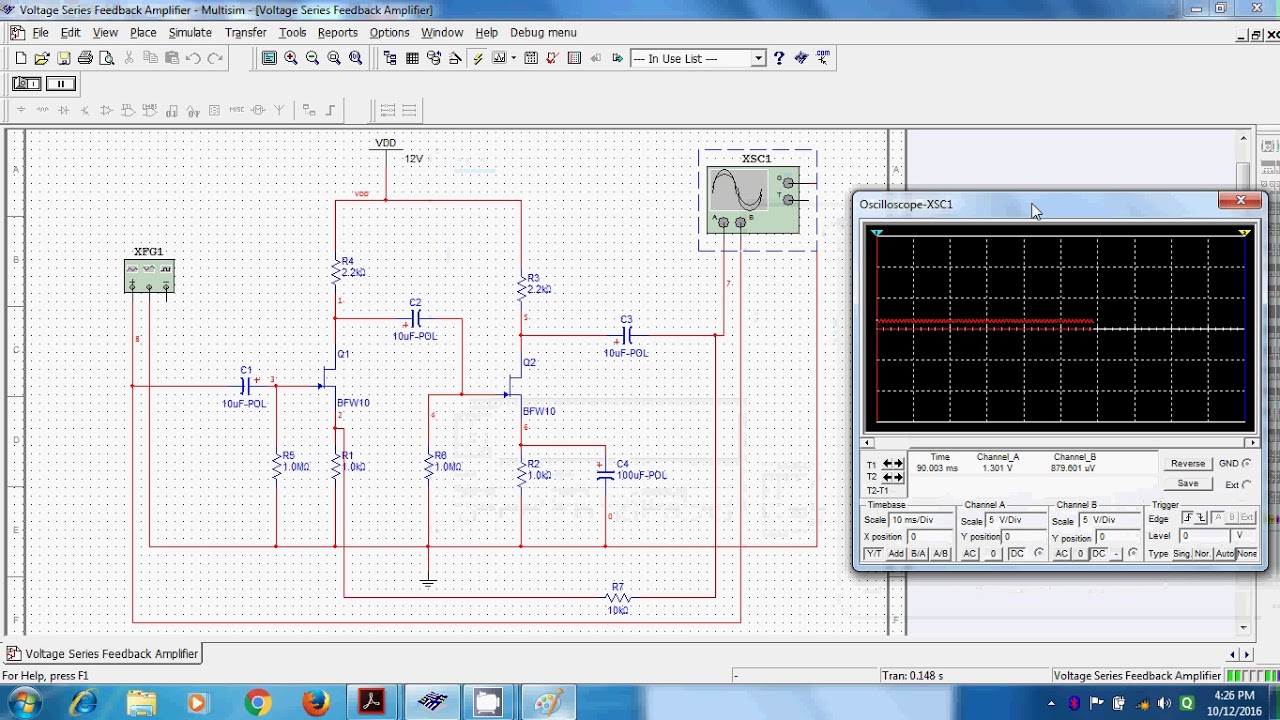Click the Forward Annotate arrow icon
The width and height of the screenshot is (1280, 720).
(617, 59)
